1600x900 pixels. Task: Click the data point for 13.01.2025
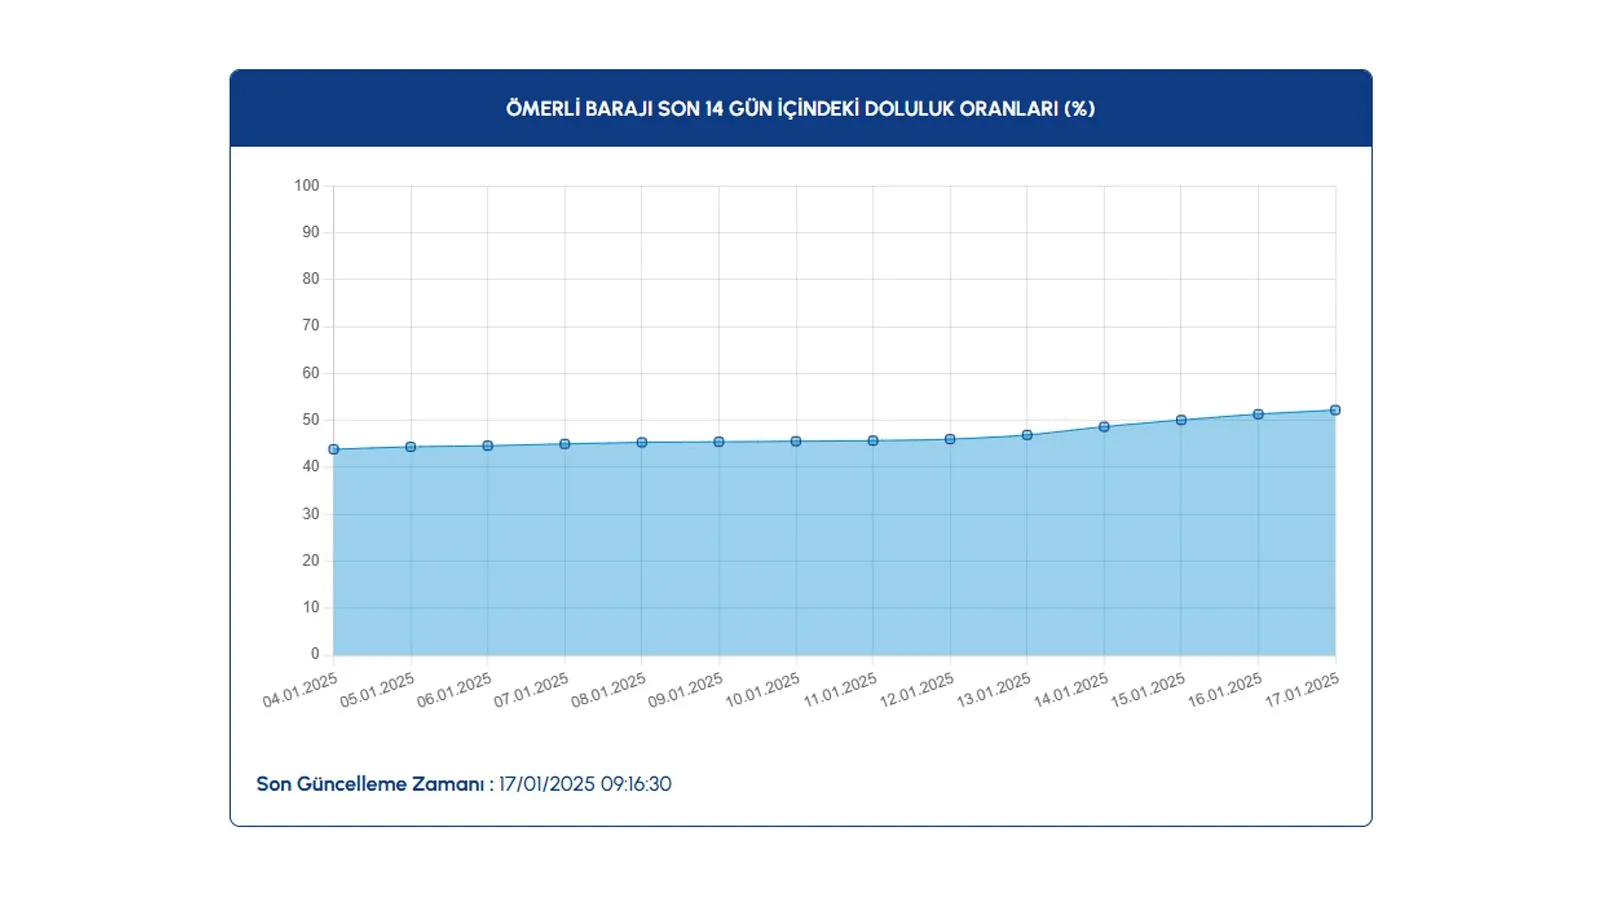[1027, 435]
